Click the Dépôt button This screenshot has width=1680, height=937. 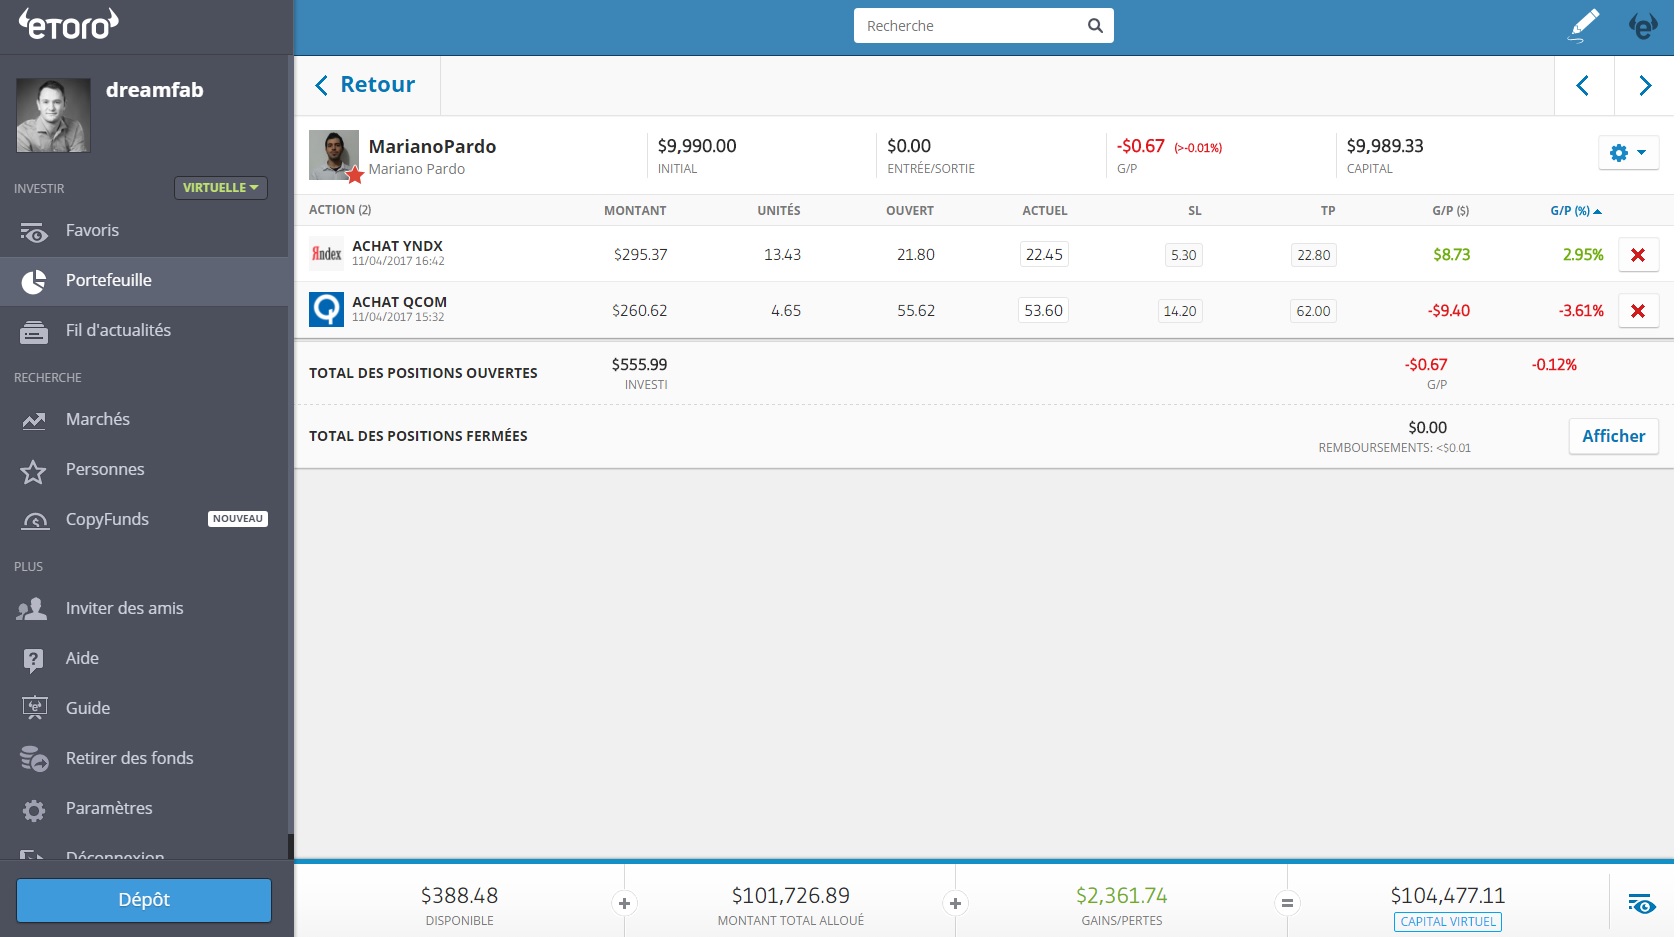tap(144, 900)
